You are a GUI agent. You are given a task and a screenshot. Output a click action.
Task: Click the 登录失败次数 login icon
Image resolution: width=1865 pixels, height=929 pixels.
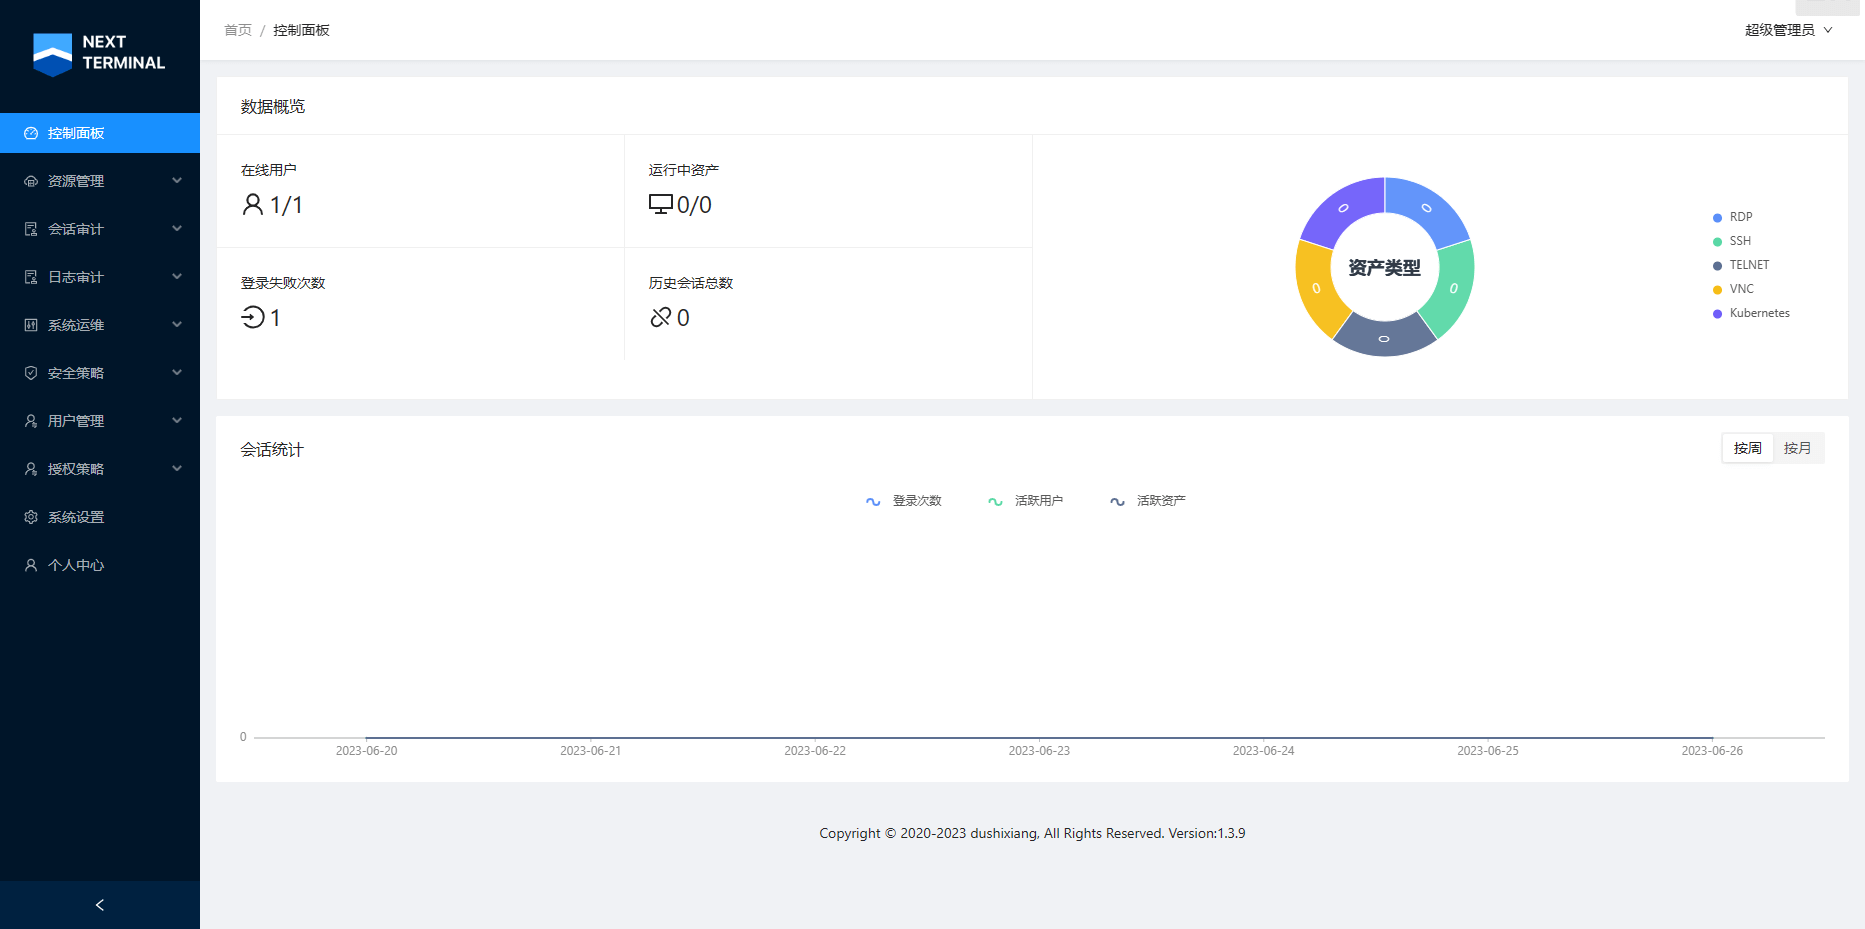[x=253, y=318]
